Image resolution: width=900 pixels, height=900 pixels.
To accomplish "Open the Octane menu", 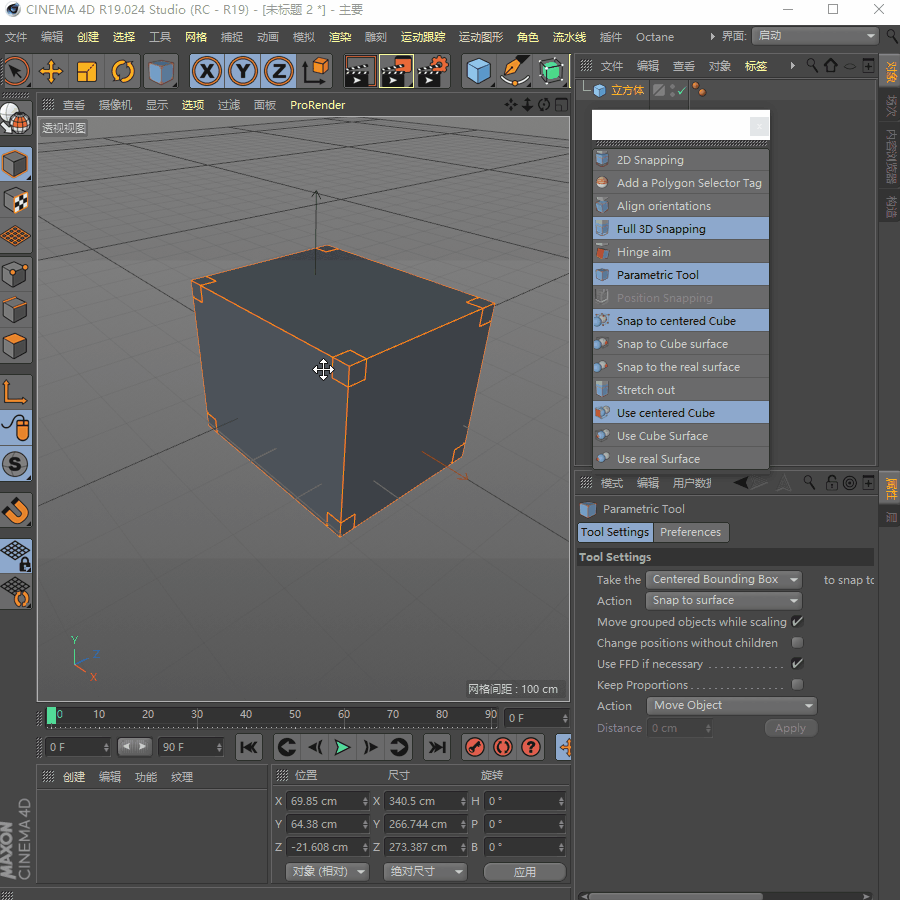I will click(655, 37).
